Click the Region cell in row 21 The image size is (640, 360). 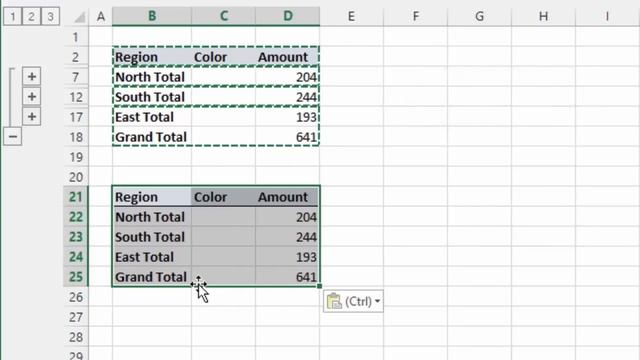tap(152, 197)
